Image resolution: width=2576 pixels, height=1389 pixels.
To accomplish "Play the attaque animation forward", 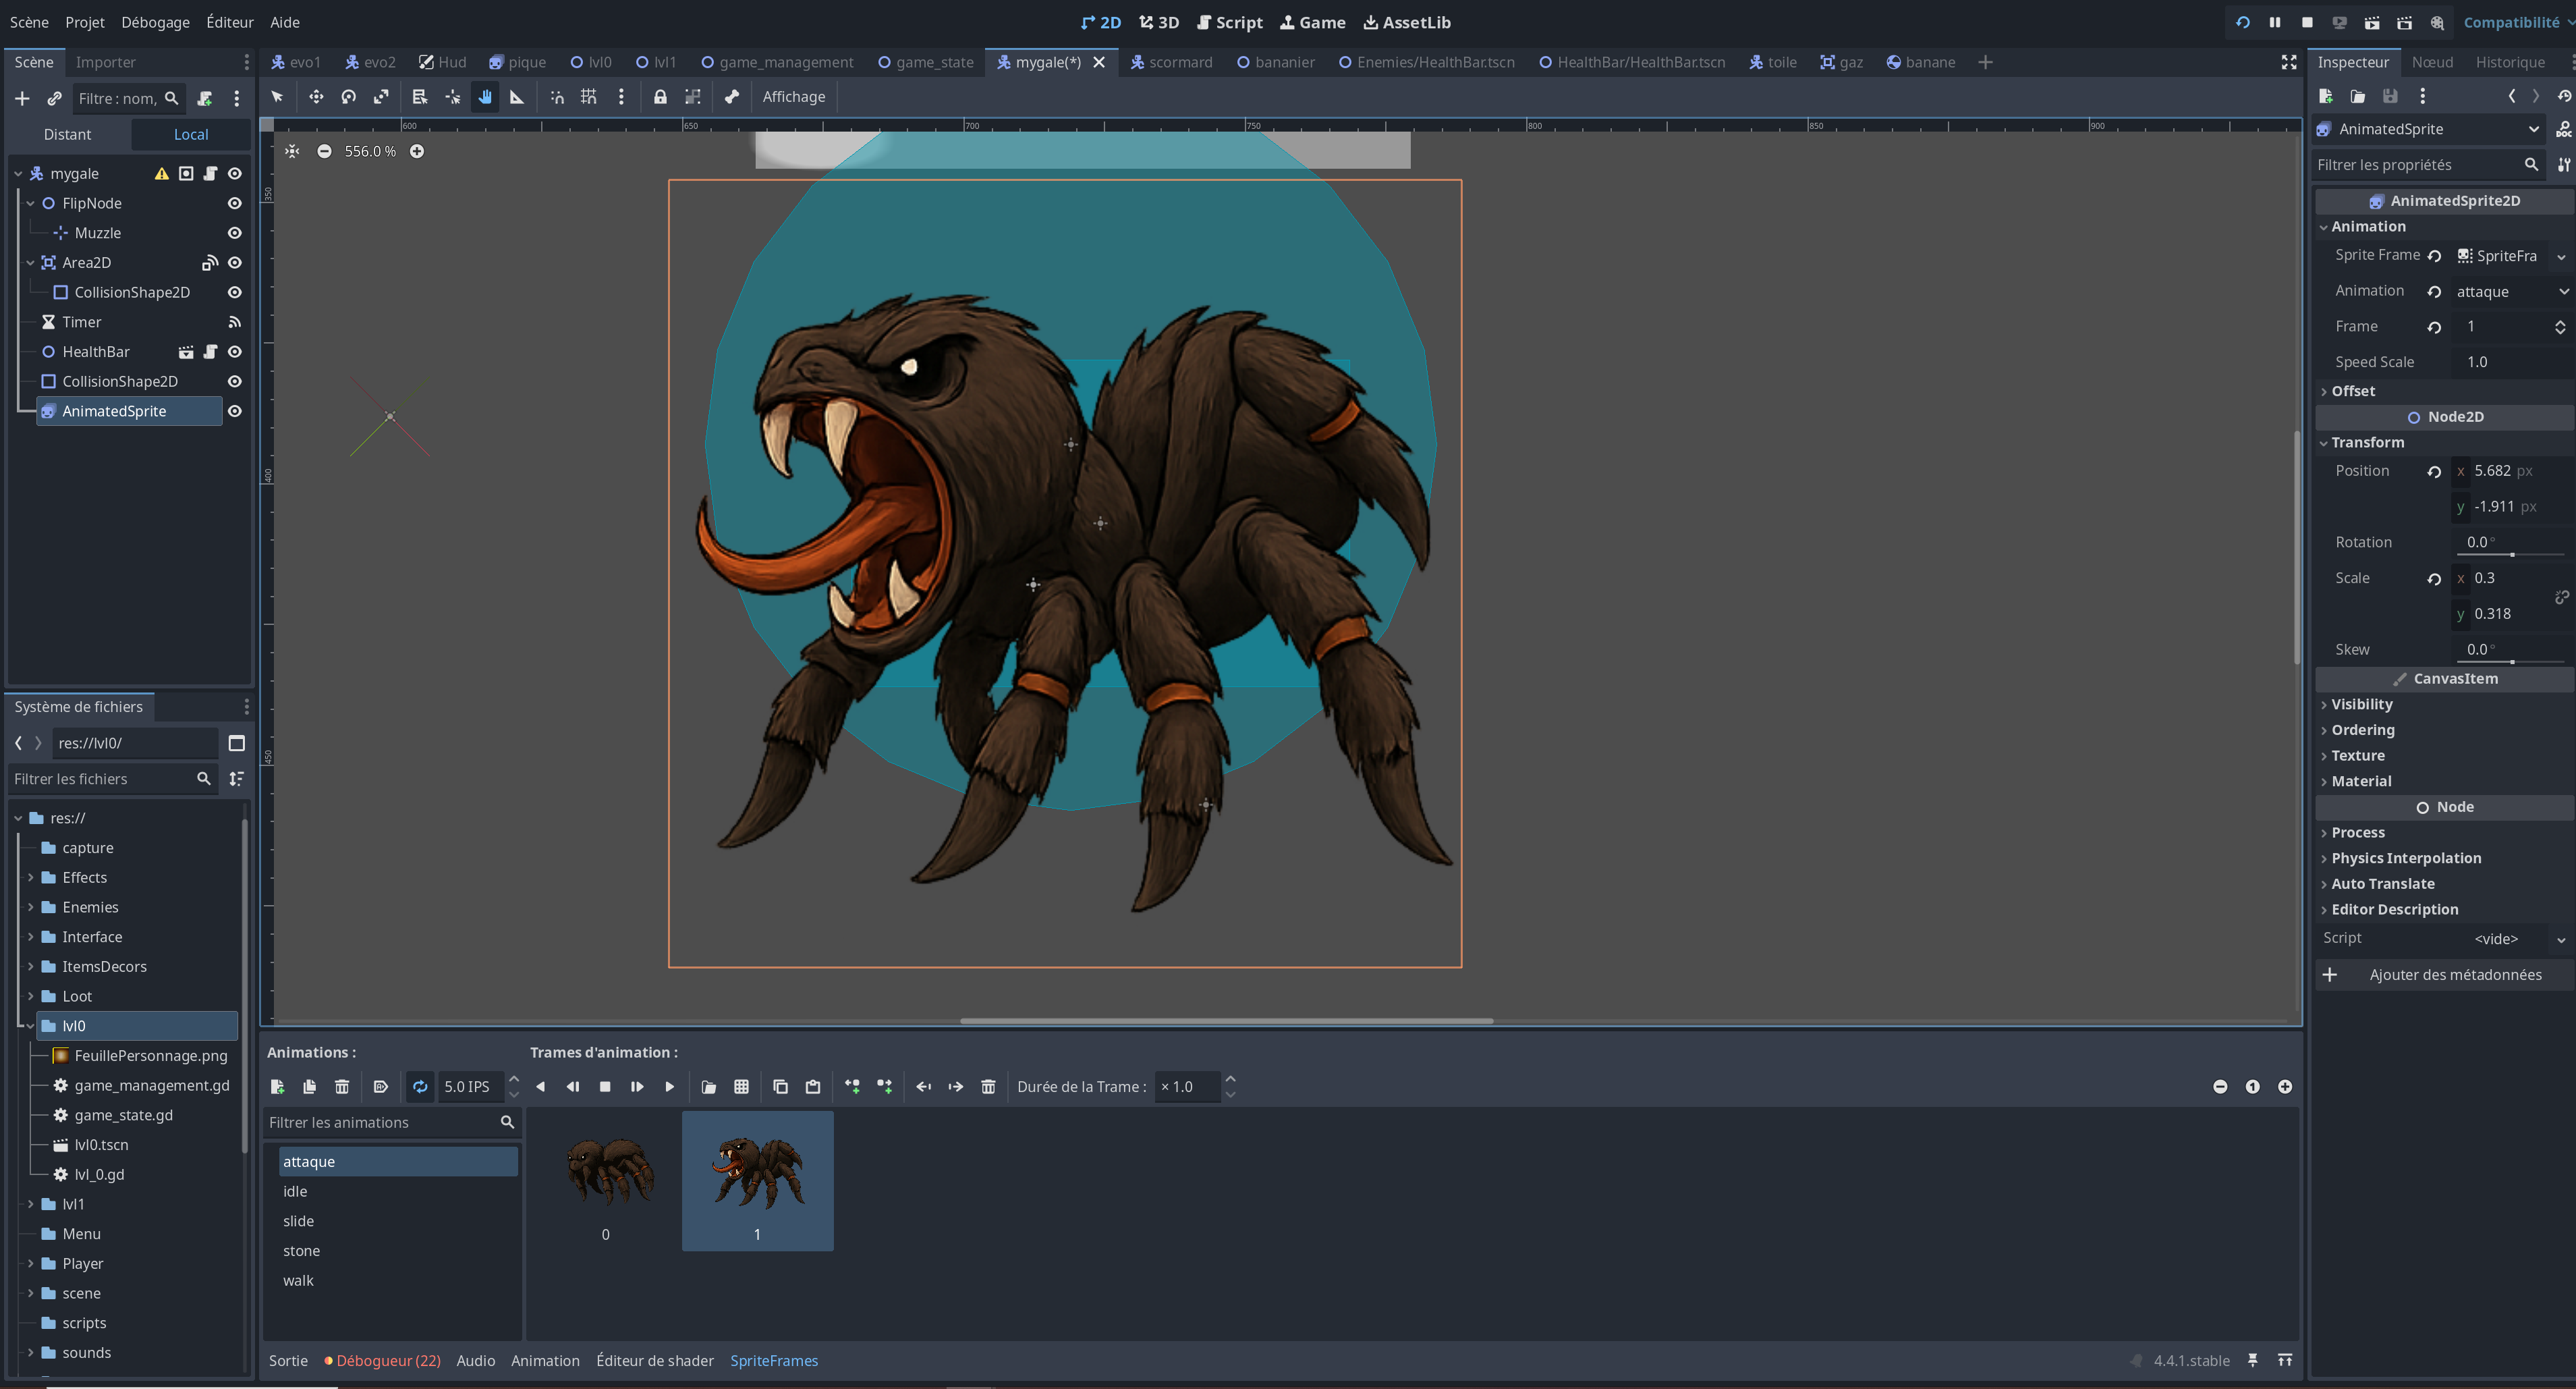I will click(x=670, y=1087).
